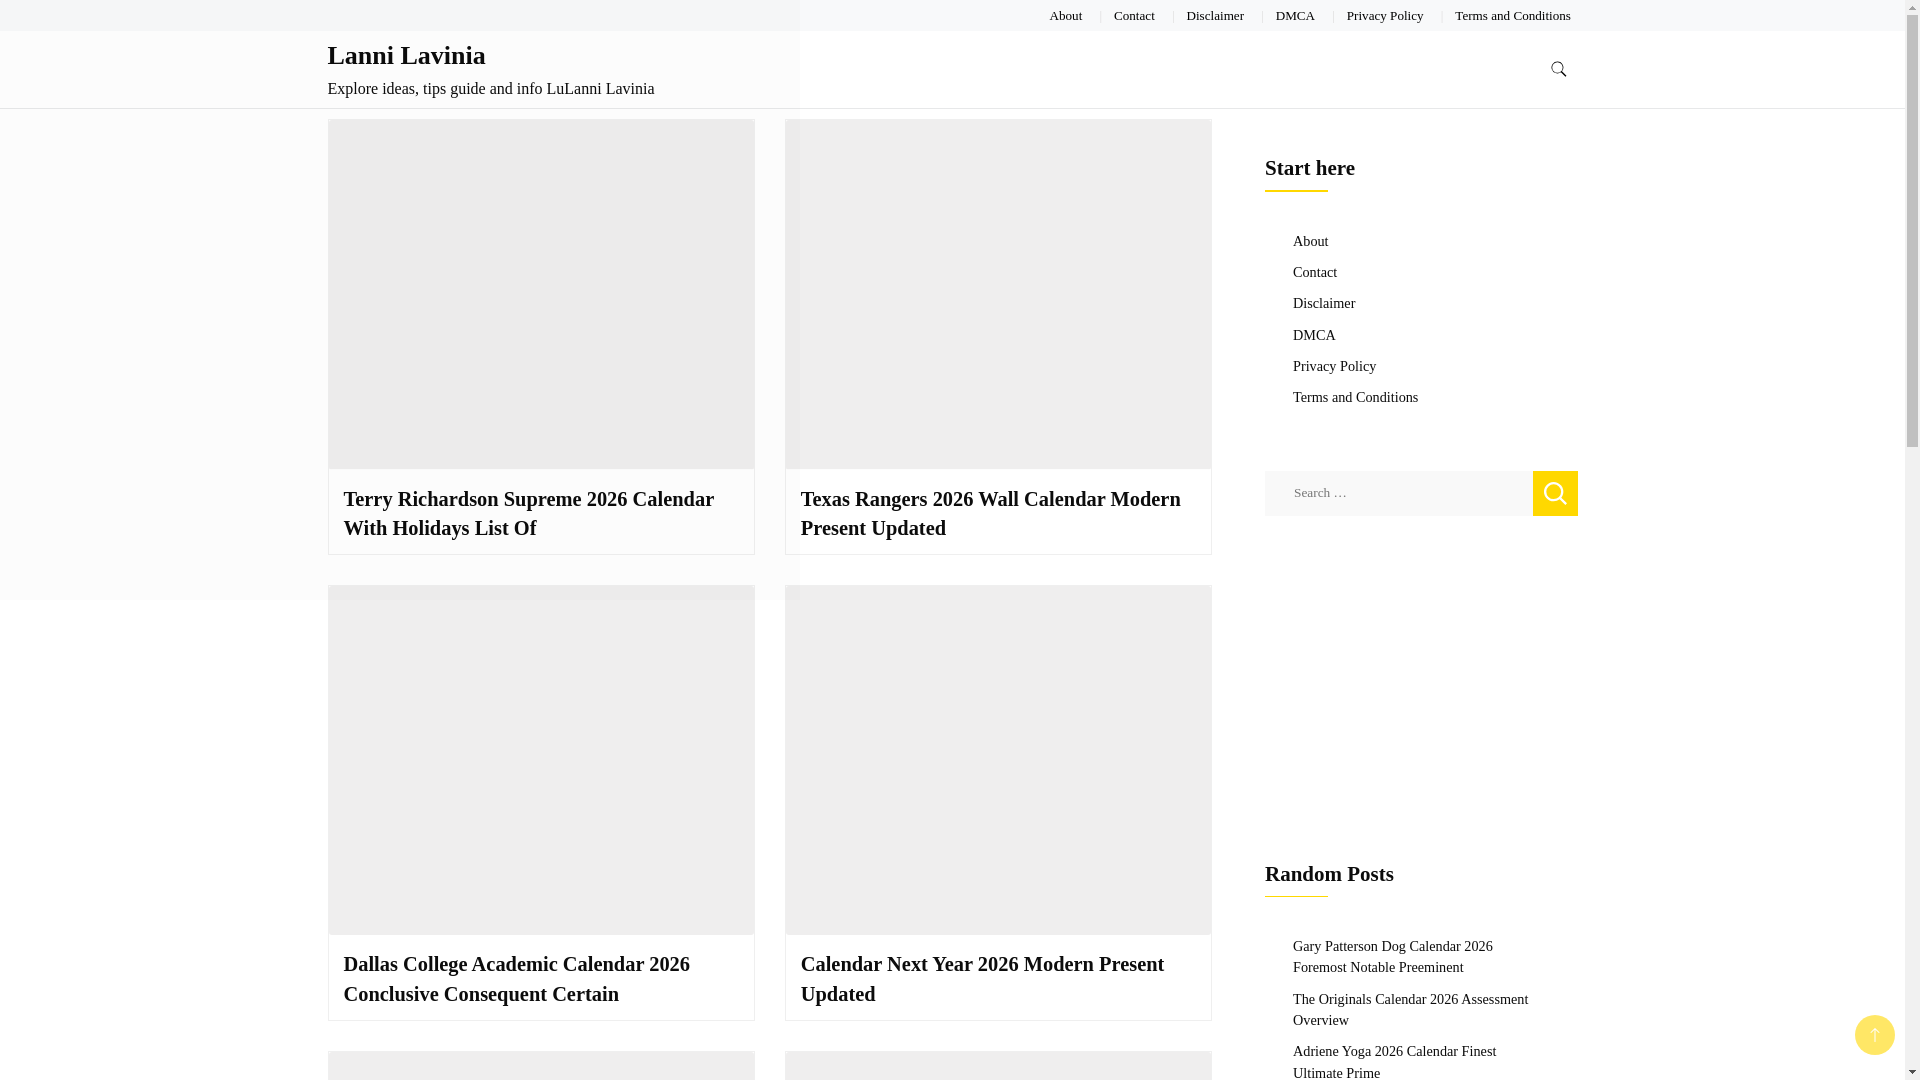
Task: Click the Terry Richardson post thumbnail image
Action: pos(541,294)
